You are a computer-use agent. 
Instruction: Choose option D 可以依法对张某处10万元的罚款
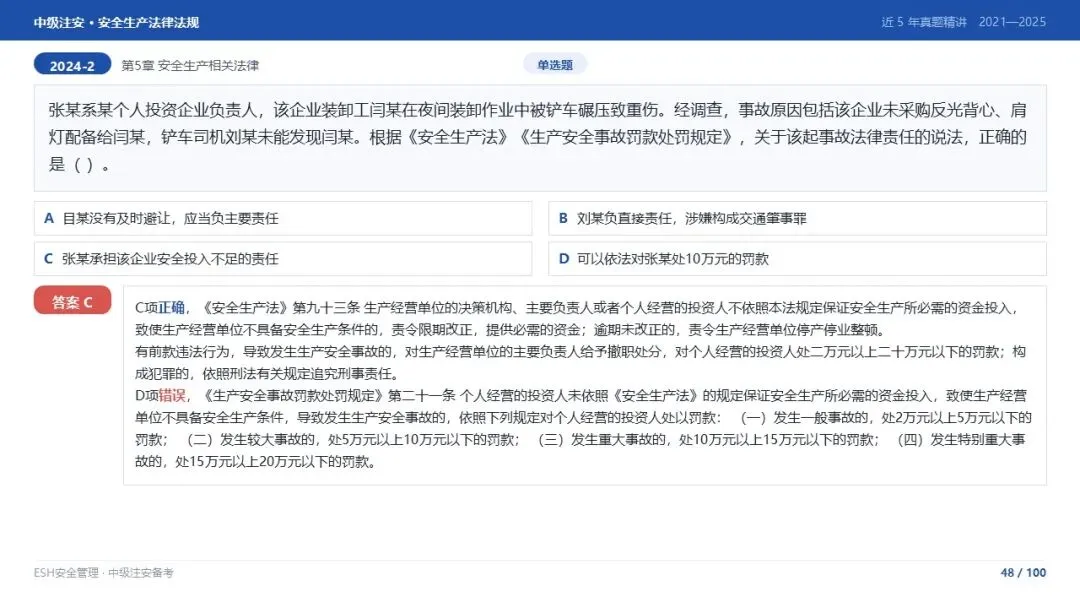point(797,259)
